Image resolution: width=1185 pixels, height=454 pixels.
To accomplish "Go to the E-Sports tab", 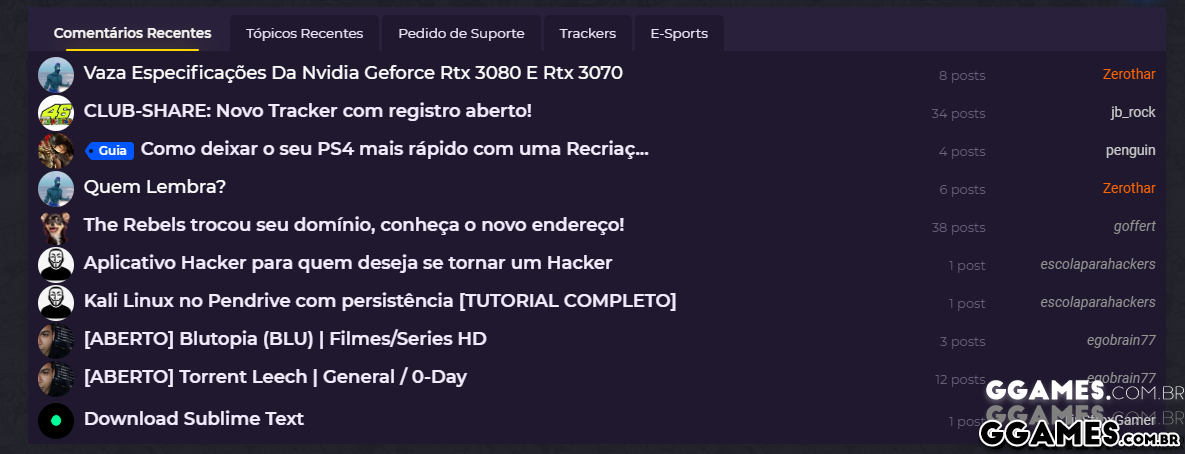I will [679, 33].
